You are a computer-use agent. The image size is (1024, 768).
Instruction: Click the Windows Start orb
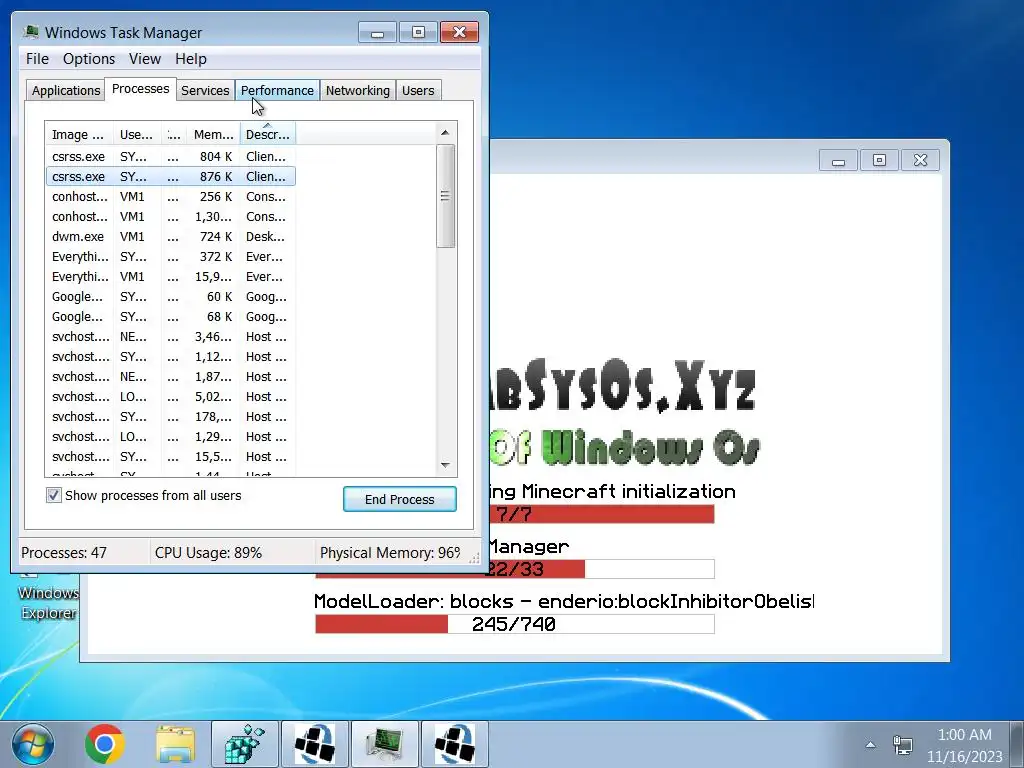click(32, 744)
